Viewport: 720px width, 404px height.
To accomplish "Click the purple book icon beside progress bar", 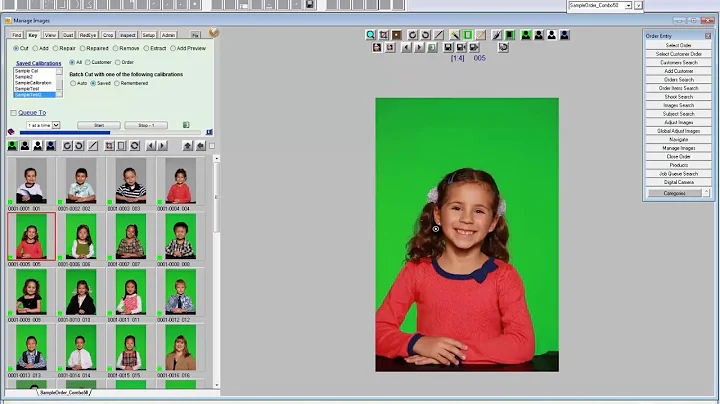I will [11, 132].
